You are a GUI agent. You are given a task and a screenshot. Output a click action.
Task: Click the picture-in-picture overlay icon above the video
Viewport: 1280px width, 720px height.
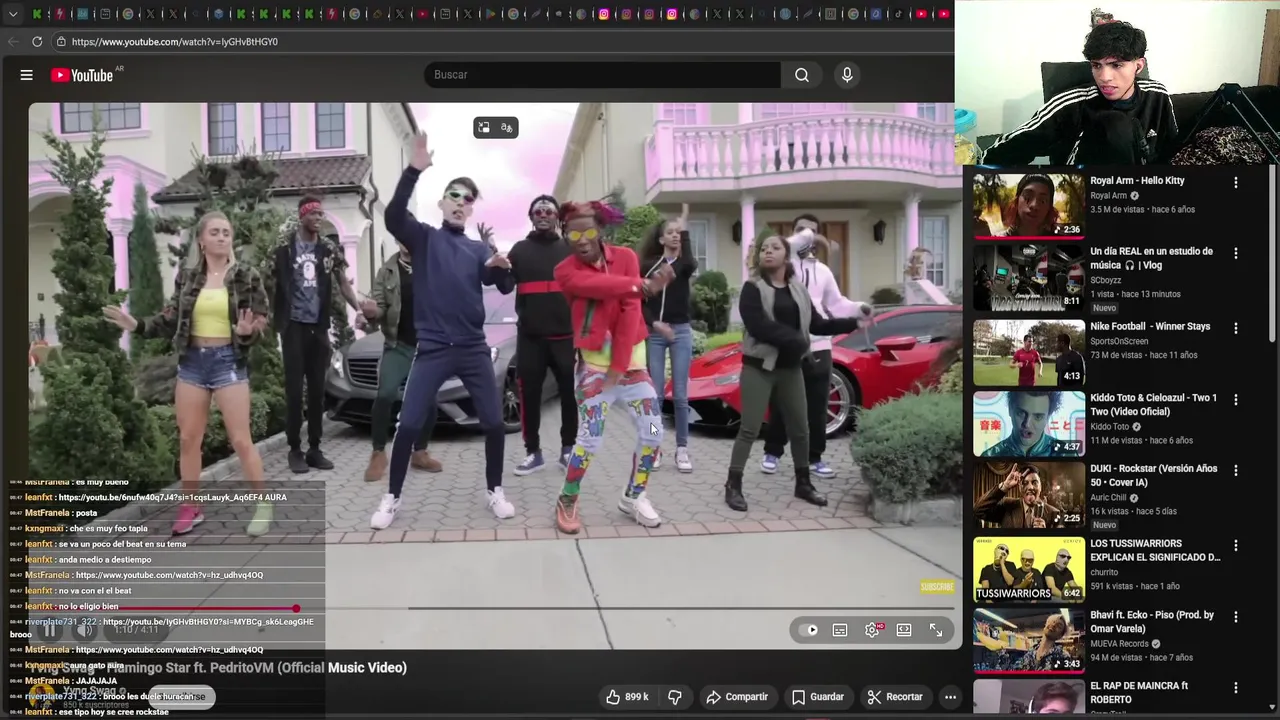tap(484, 128)
